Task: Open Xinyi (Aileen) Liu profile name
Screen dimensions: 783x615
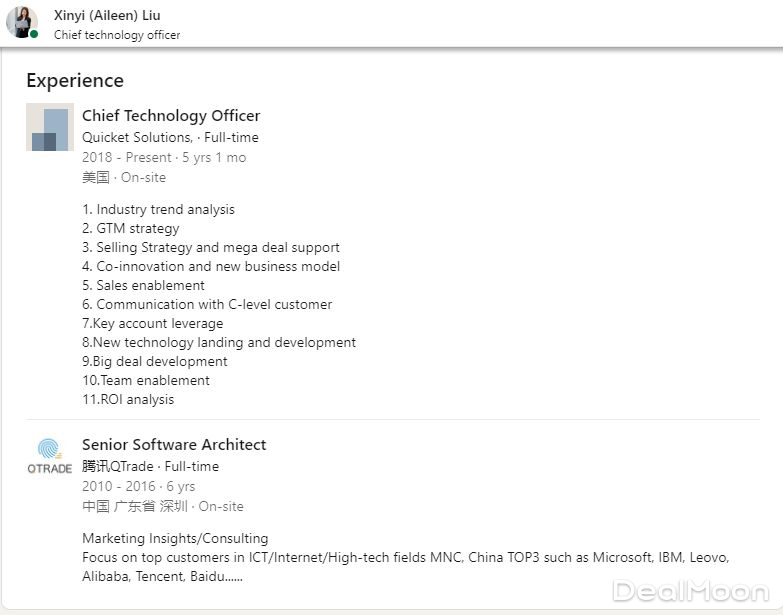Action: pyautogui.click(x=107, y=15)
